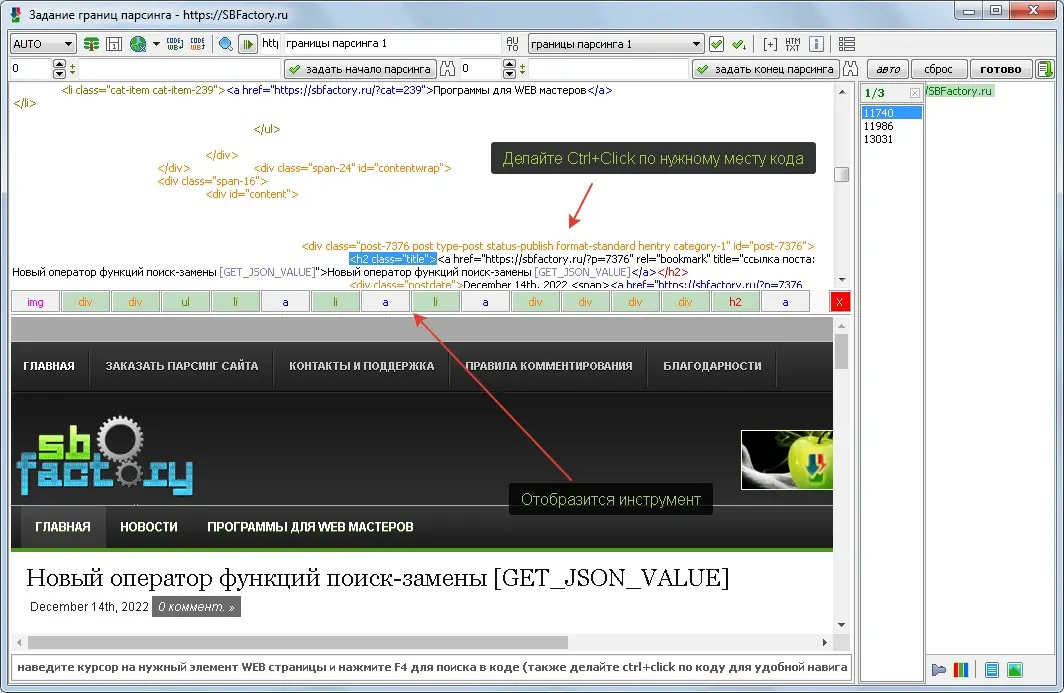
Task: Click the start parsing text field
Action: click(x=180, y=69)
